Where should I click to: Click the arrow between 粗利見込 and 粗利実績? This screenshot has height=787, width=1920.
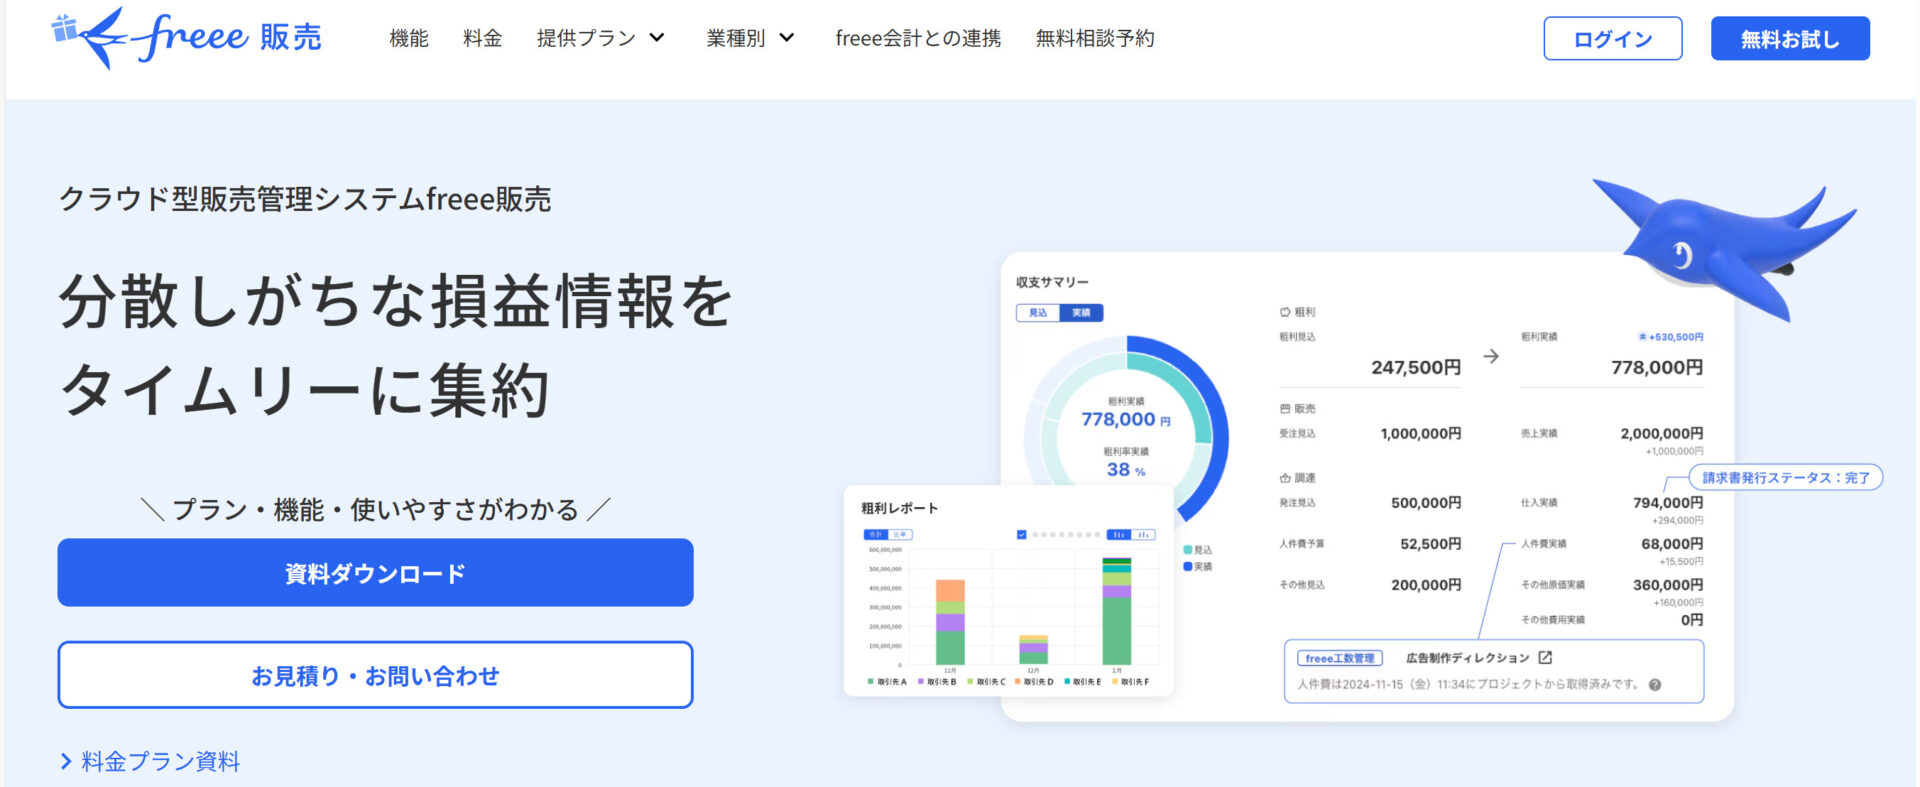(1491, 356)
